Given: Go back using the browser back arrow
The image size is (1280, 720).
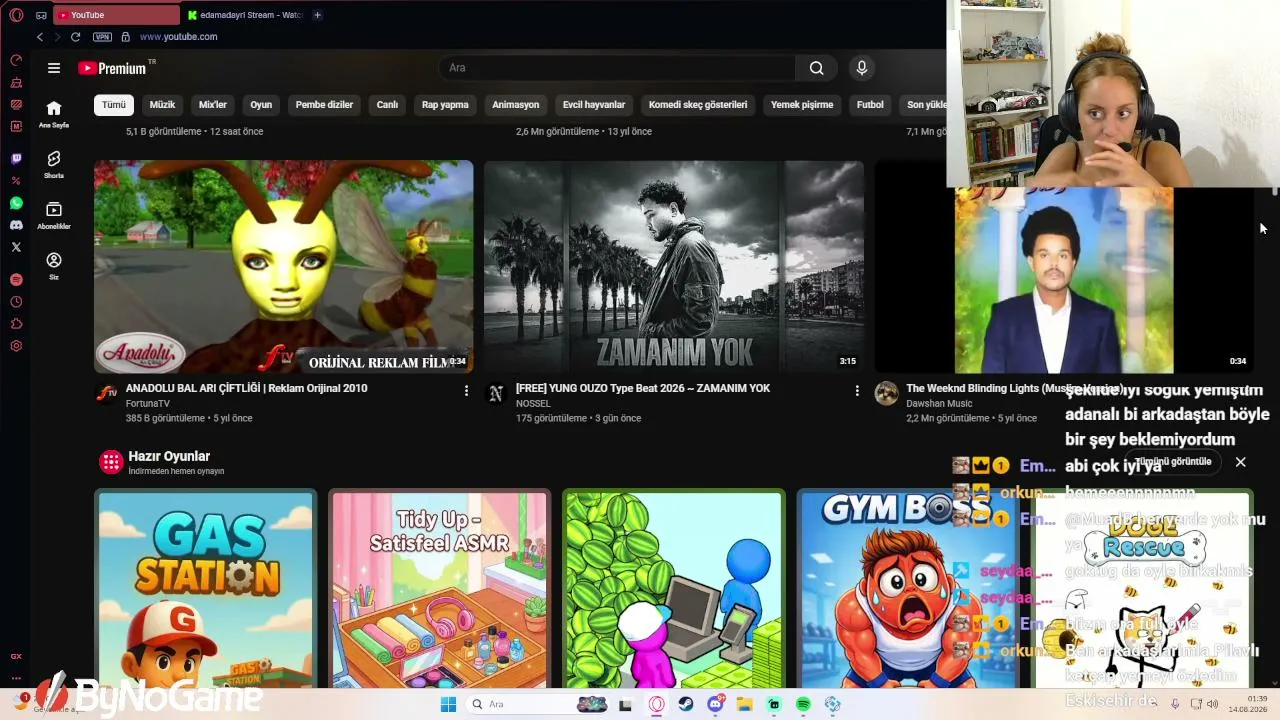Looking at the screenshot, I should click(40, 37).
